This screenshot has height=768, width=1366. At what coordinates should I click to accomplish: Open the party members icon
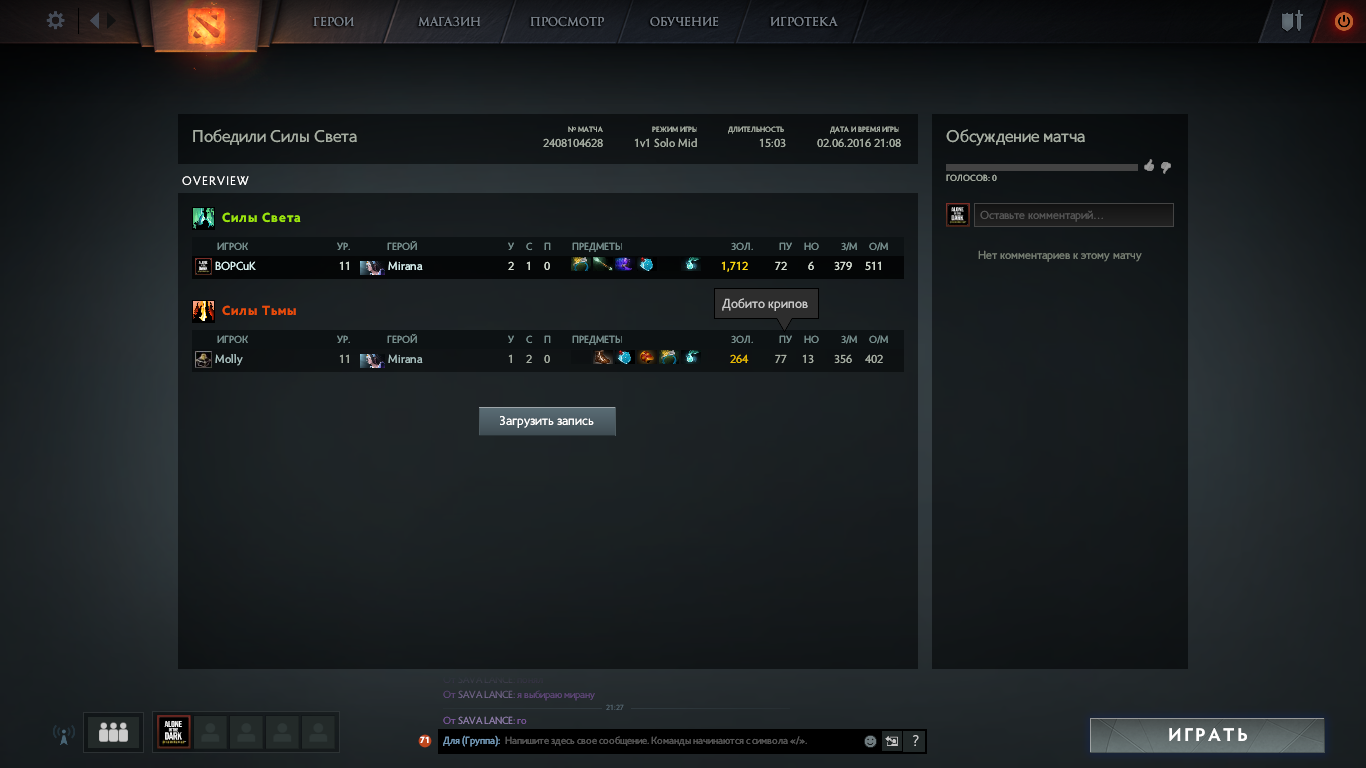[x=113, y=733]
